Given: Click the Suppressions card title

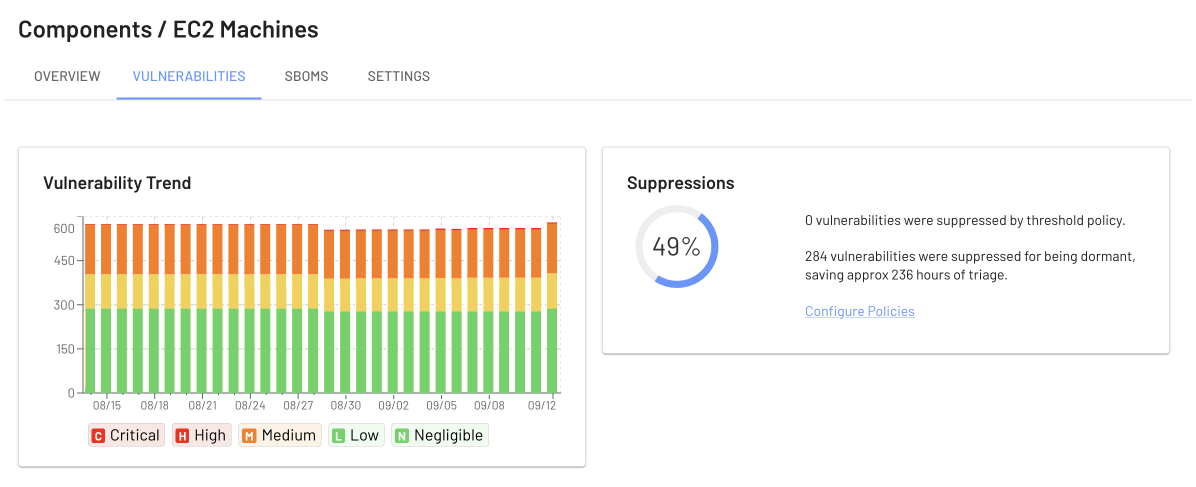Looking at the screenshot, I should (680, 183).
